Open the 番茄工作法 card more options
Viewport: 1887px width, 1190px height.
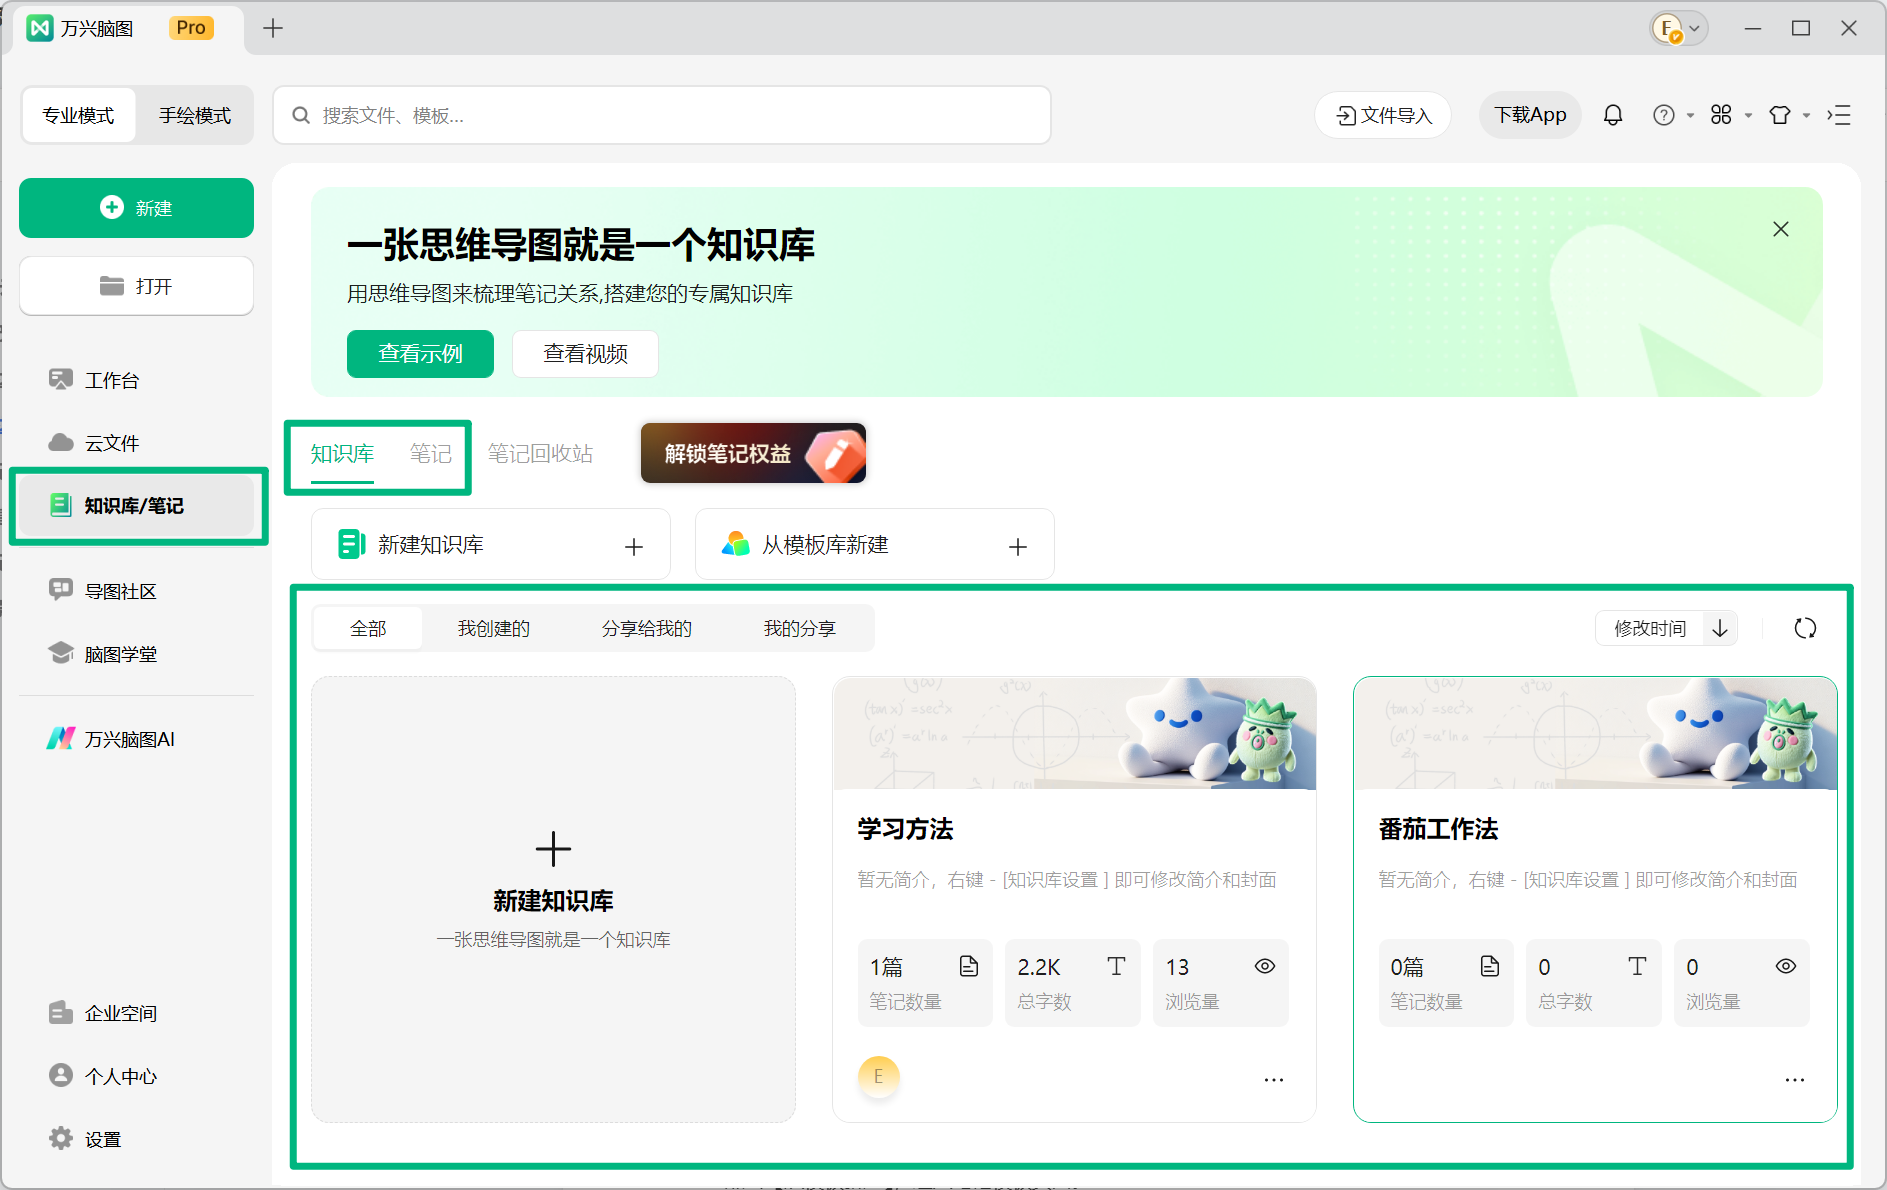pyautogui.click(x=1795, y=1080)
